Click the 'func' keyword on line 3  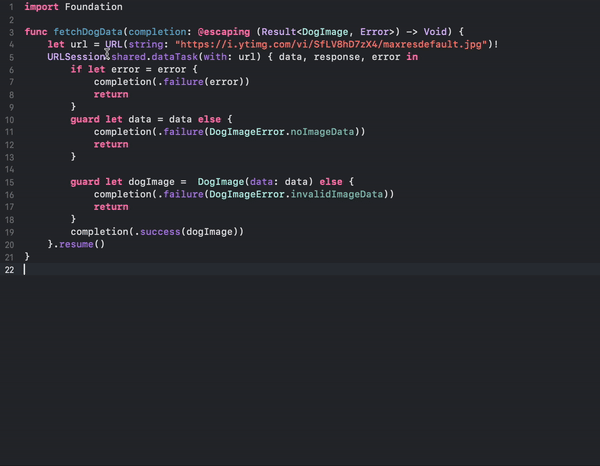coord(36,32)
